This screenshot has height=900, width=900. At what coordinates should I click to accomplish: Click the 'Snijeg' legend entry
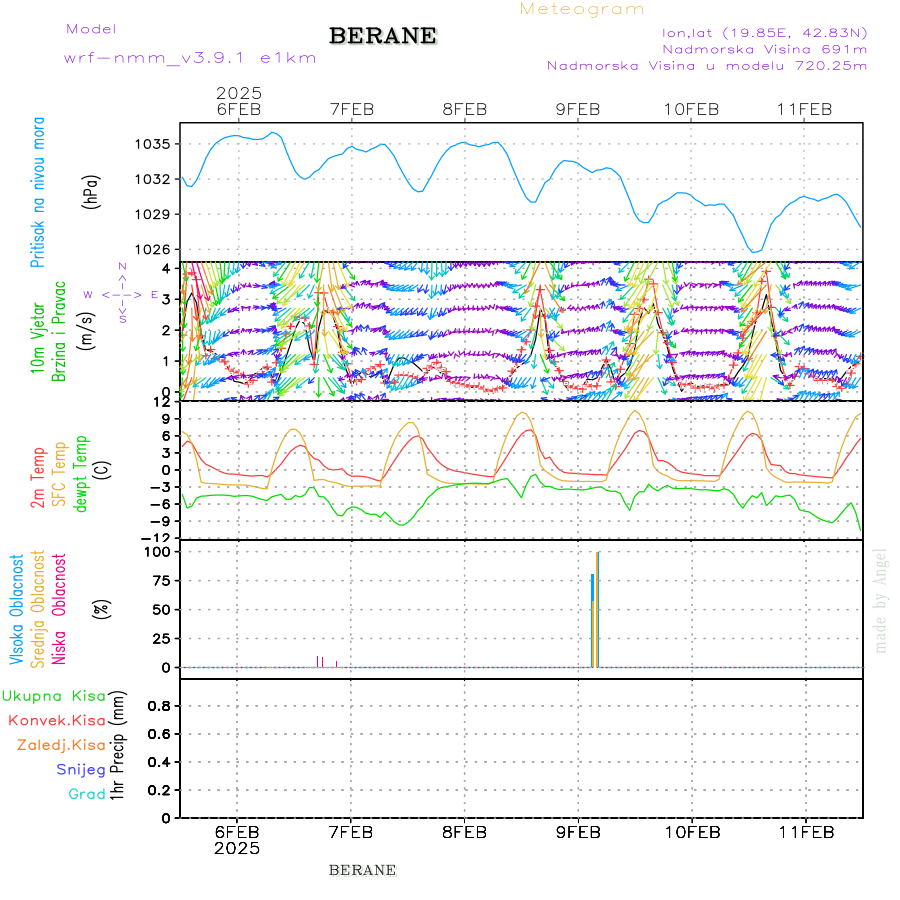point(81,770)
